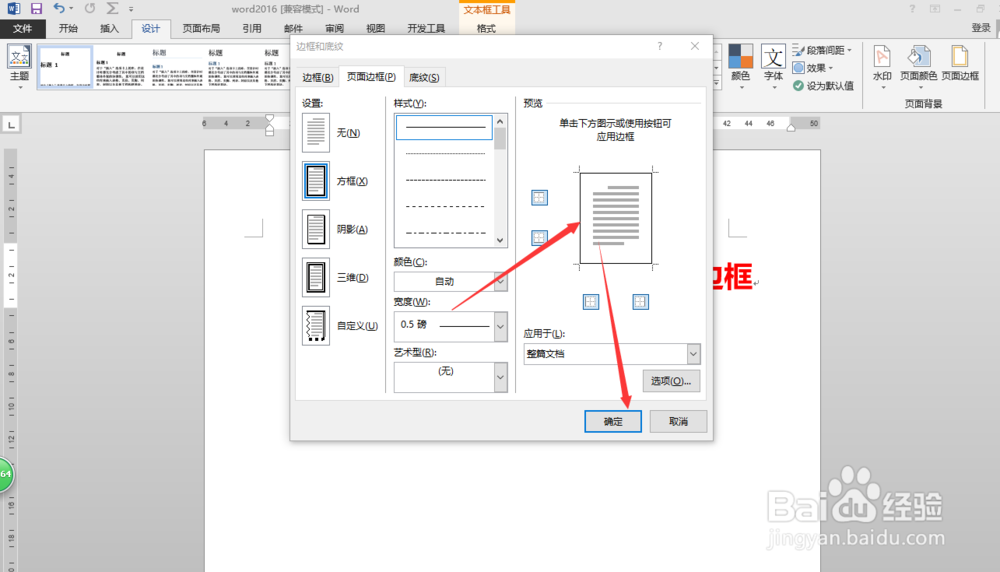This screenshot has width=1000, height=572.
Task: Click the Redo icon in title bar
Action: click(90, 8)
